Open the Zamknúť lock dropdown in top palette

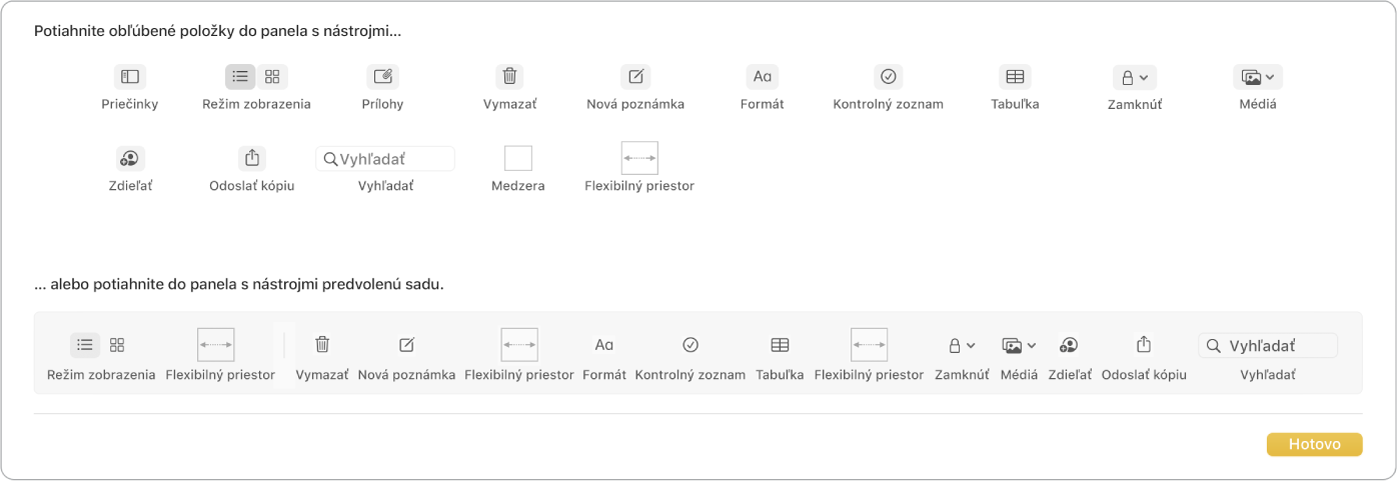click(x=1134, y=77)
